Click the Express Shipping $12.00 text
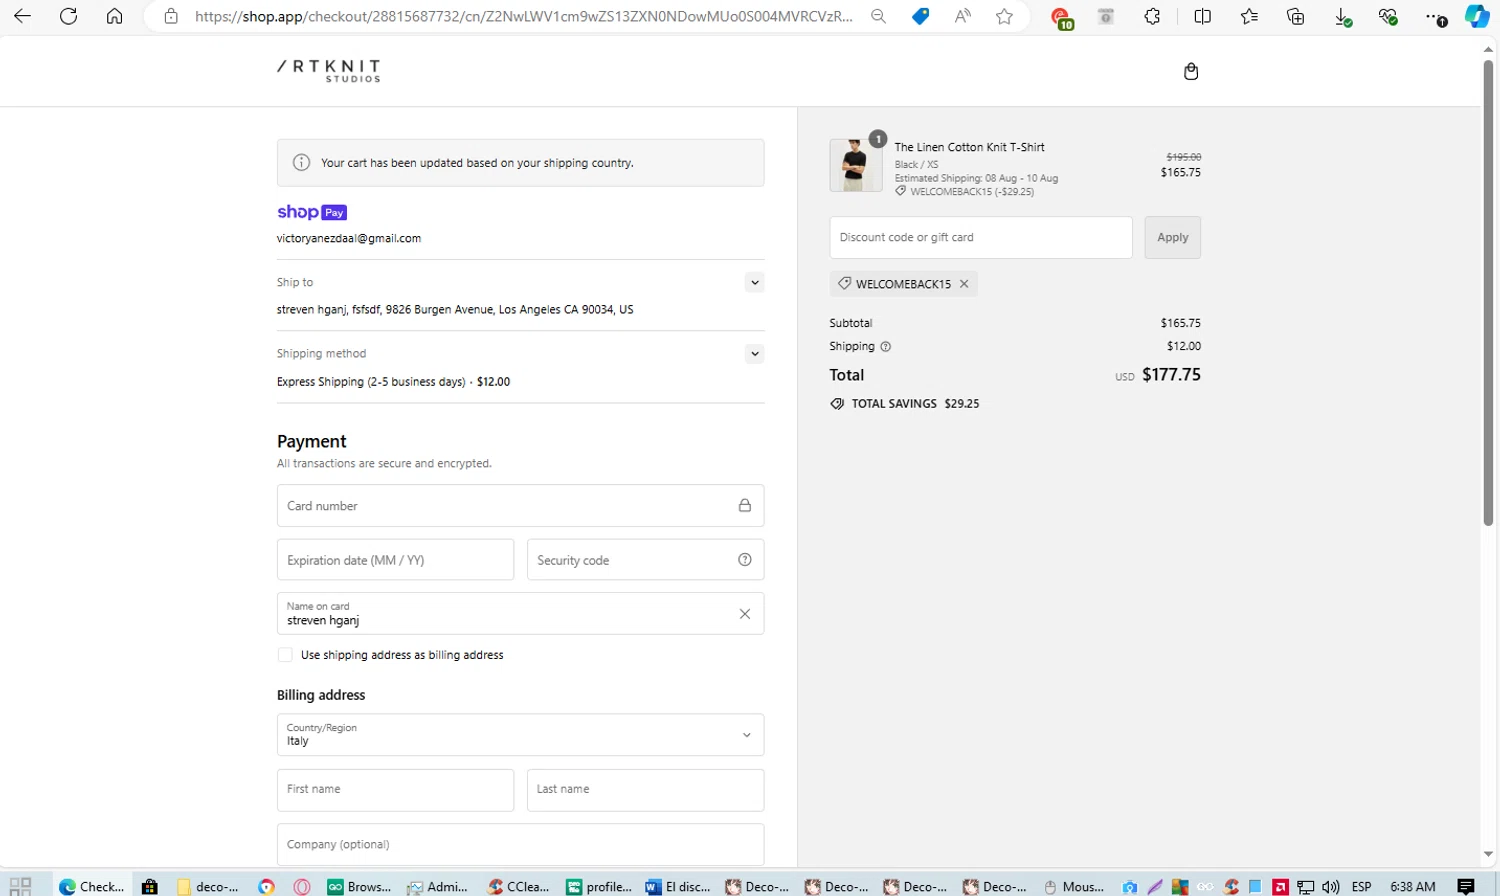 393,382
